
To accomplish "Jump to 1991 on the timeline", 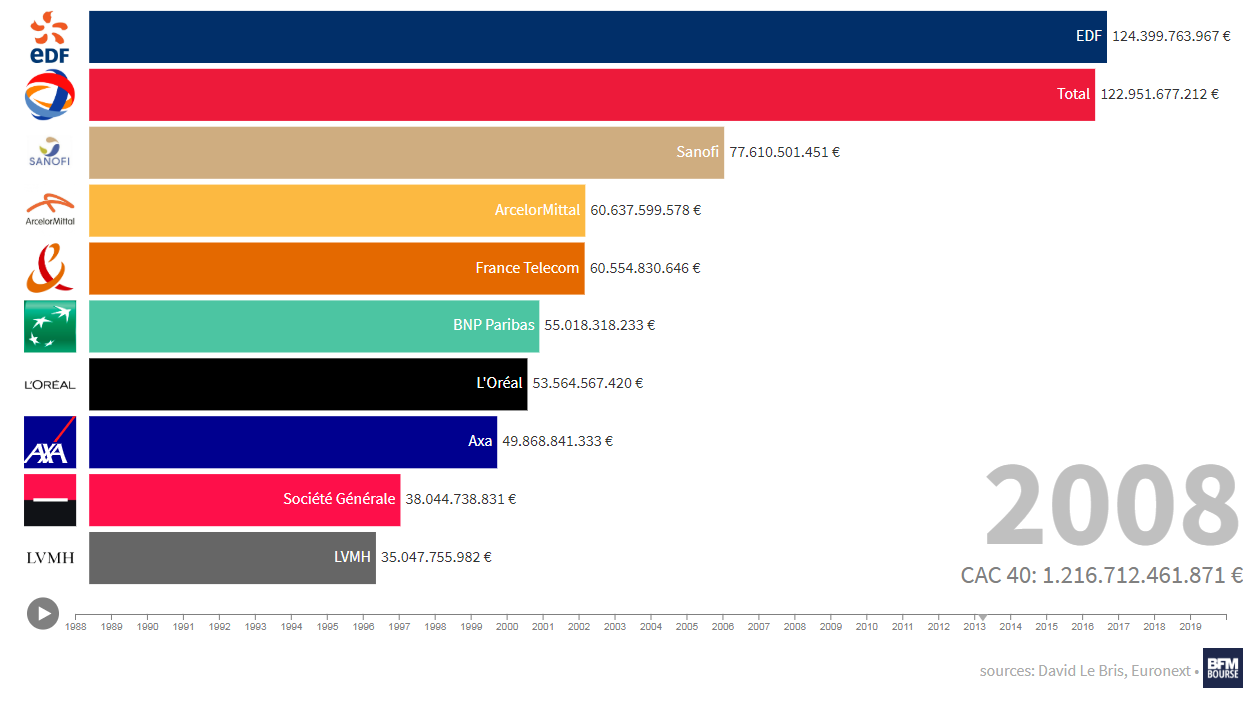I will click(x=184, y=626).
